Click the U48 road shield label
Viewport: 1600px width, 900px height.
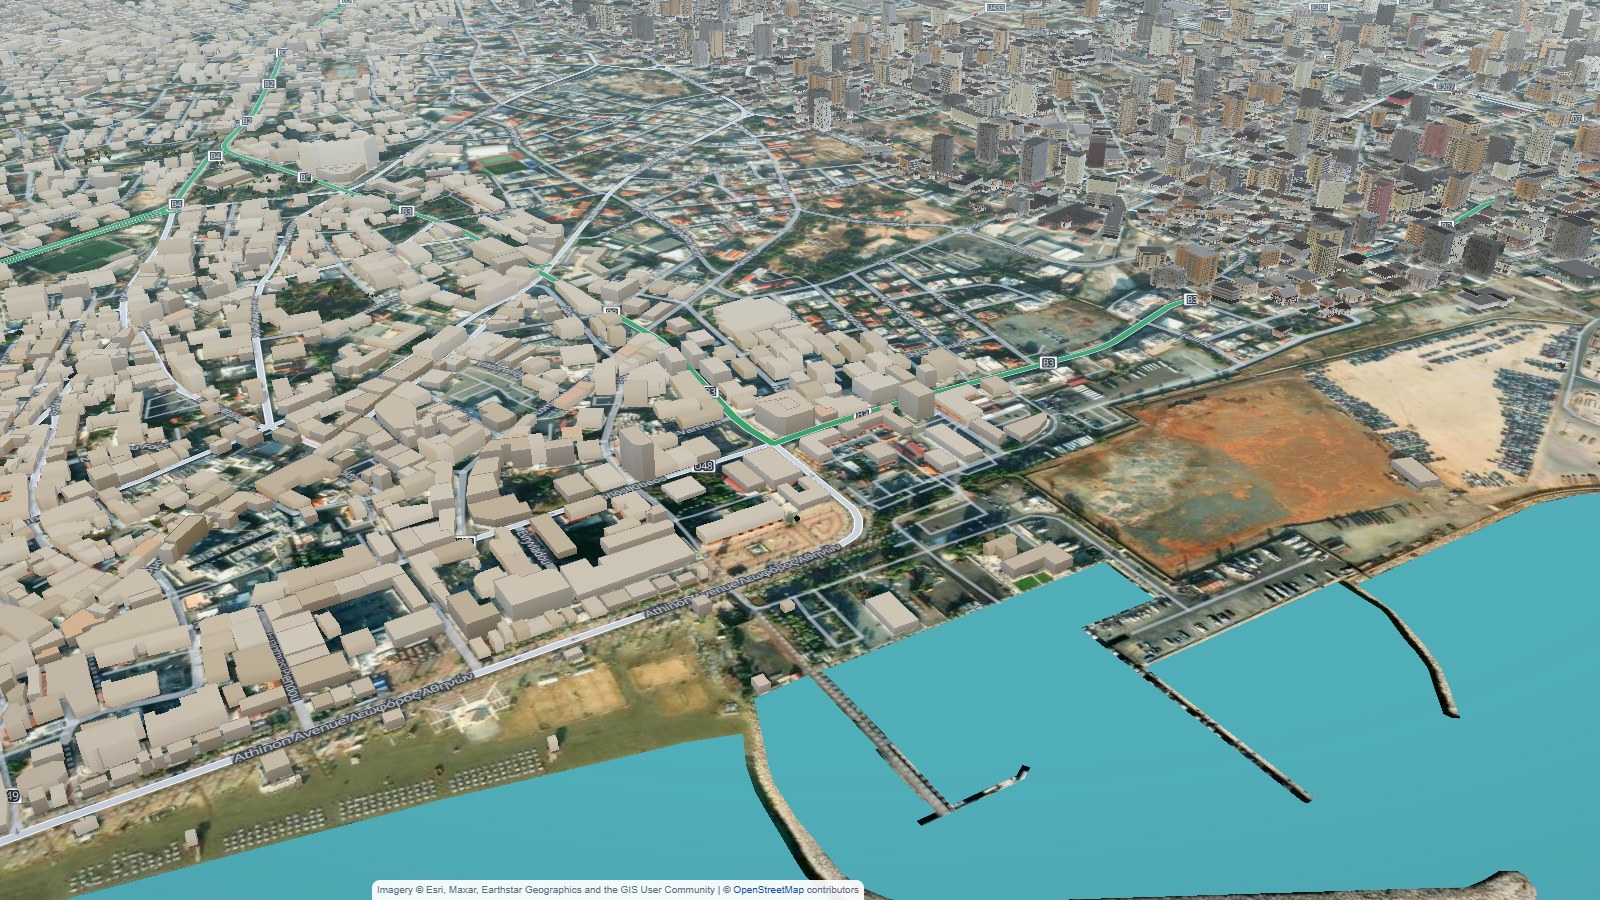pos(704,466)
